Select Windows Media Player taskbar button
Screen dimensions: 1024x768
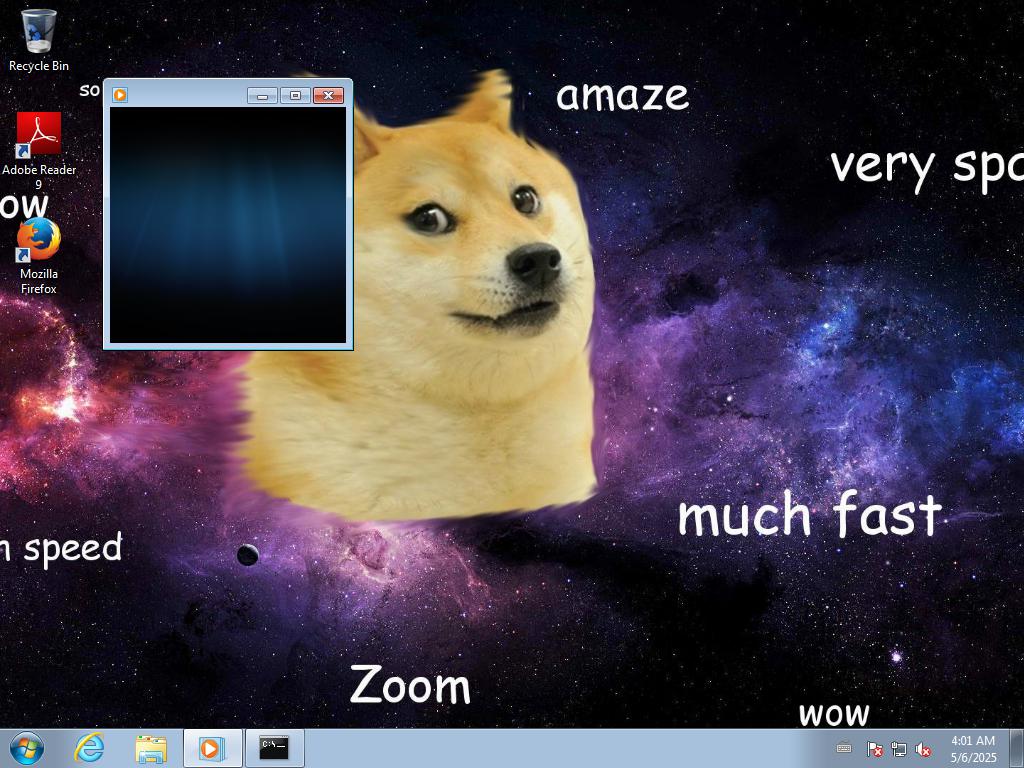pyautogui.click(x=212, y=748)
